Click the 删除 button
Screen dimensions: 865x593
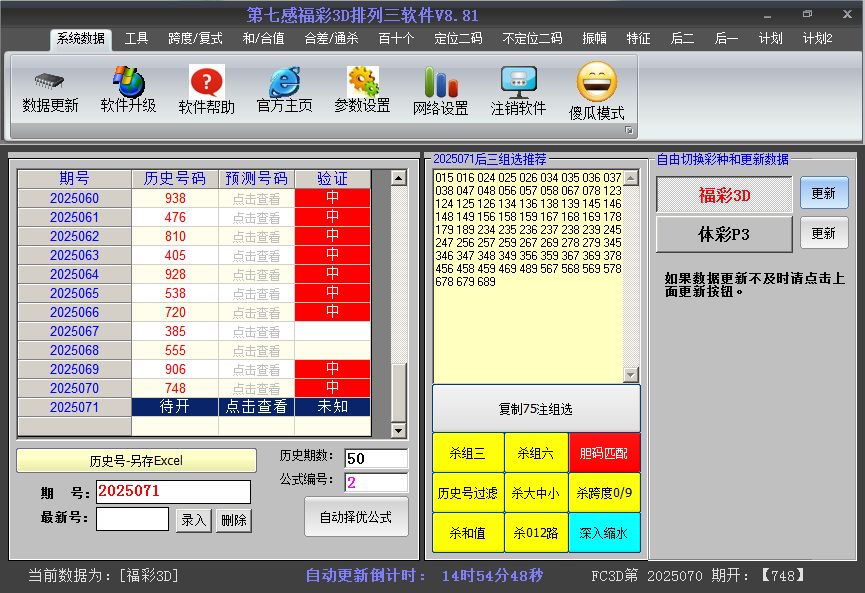coord(233,520)
